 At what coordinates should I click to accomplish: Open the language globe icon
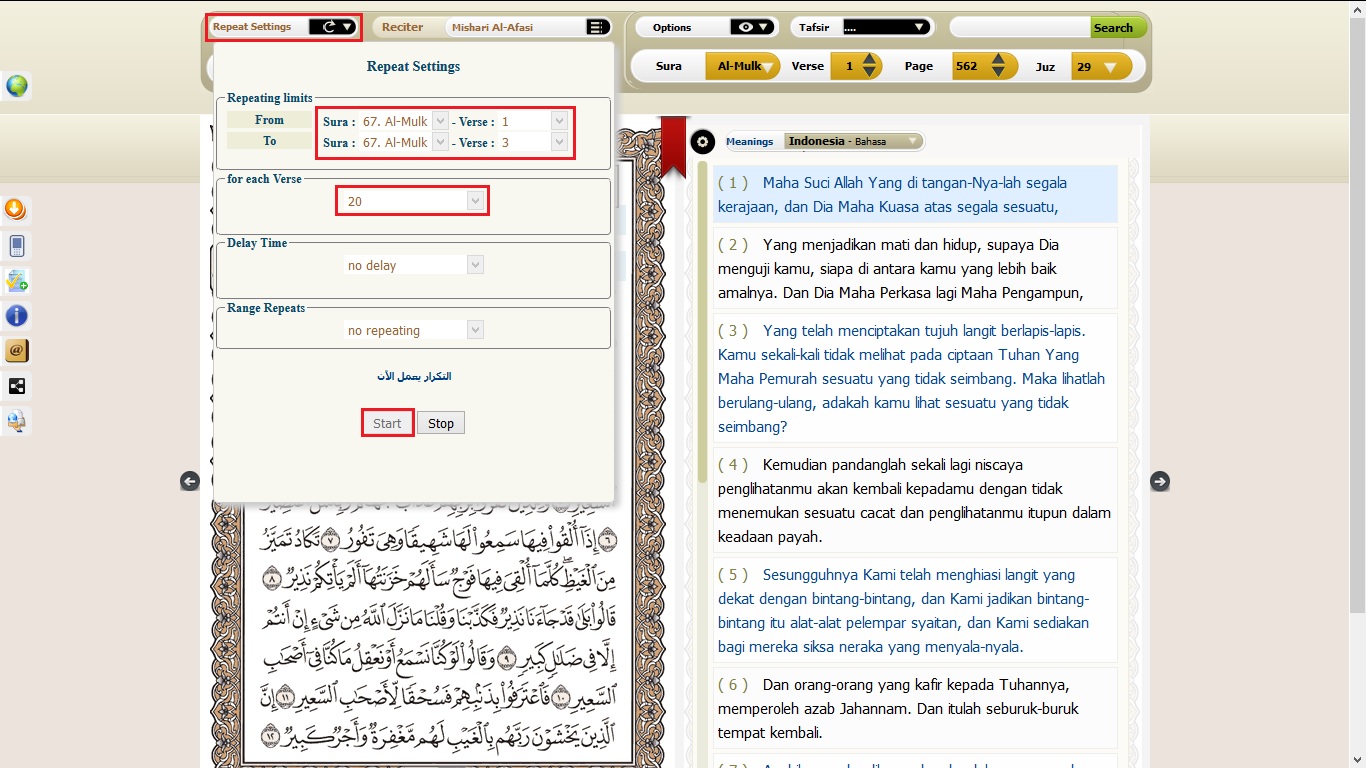click(x=16, y=86)
